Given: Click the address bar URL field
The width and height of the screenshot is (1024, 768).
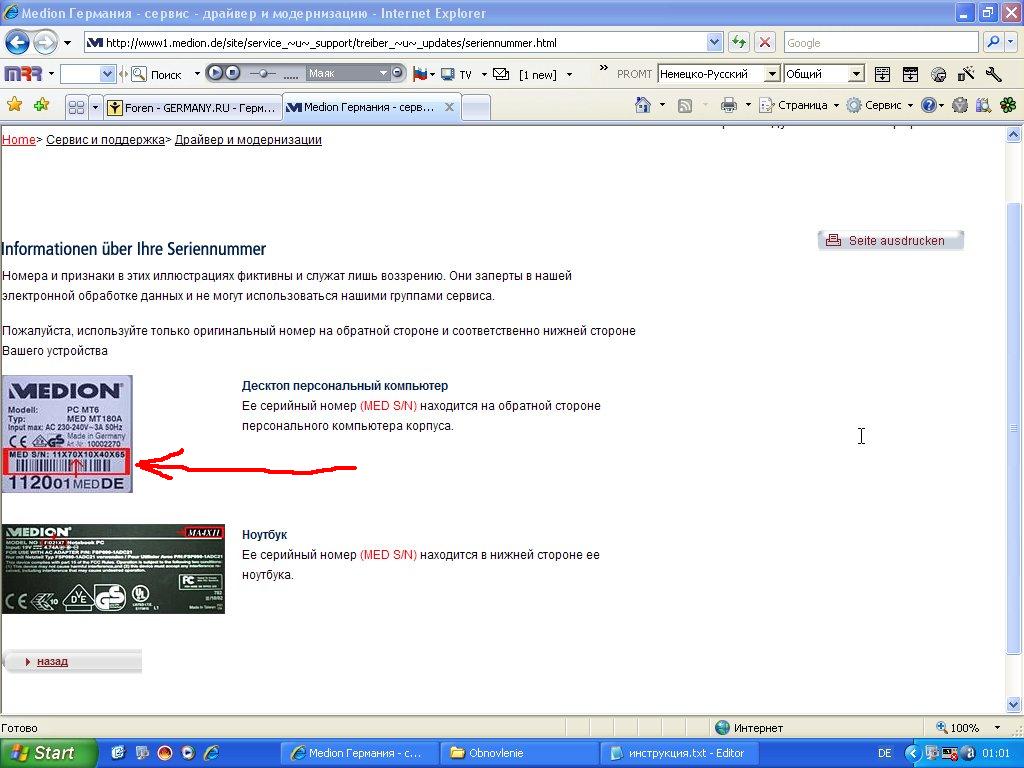Looking at the screenshot, I should point(395,43).
